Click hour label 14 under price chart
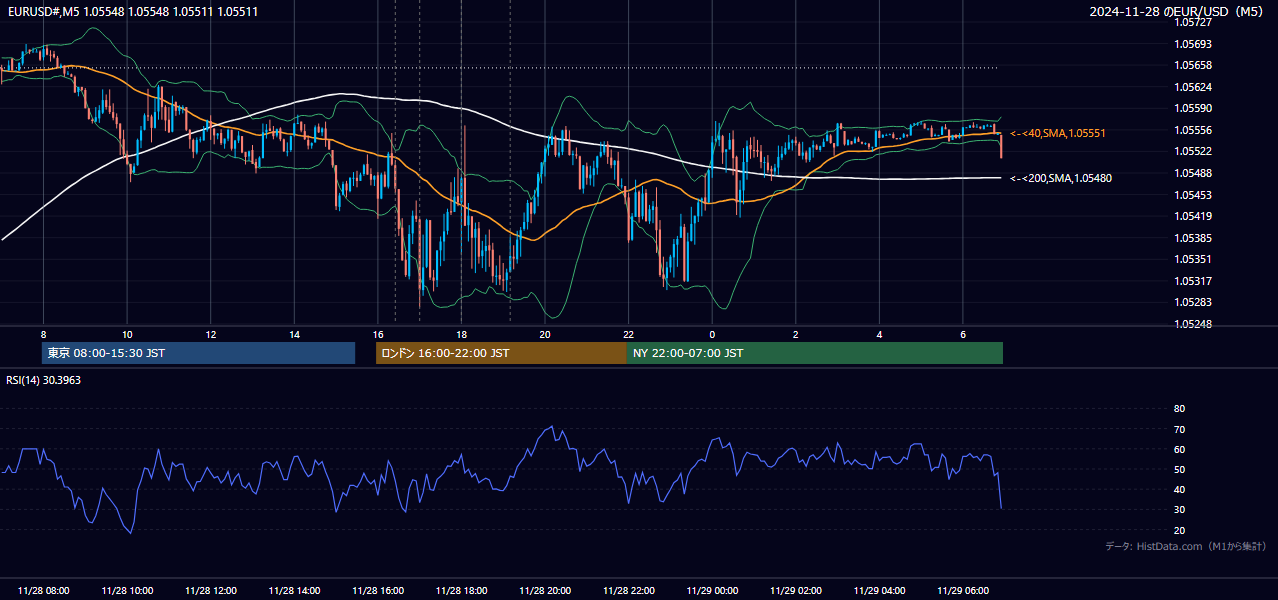The width and height of the screenshot is (1278, 600). click(294, 334)
